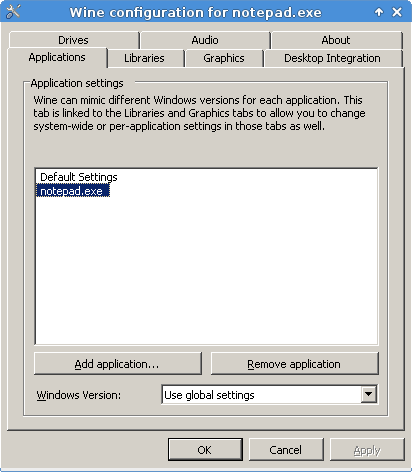
Task: Open the 'Use global settings' combo box
Action: pyautogui.click(x=270, y=395)
